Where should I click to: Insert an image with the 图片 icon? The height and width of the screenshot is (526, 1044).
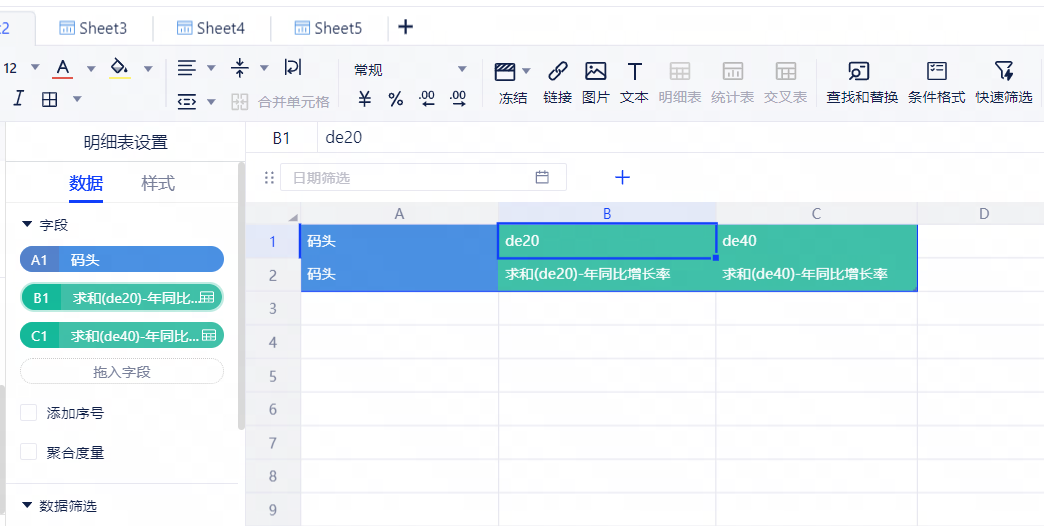(595, 72)
